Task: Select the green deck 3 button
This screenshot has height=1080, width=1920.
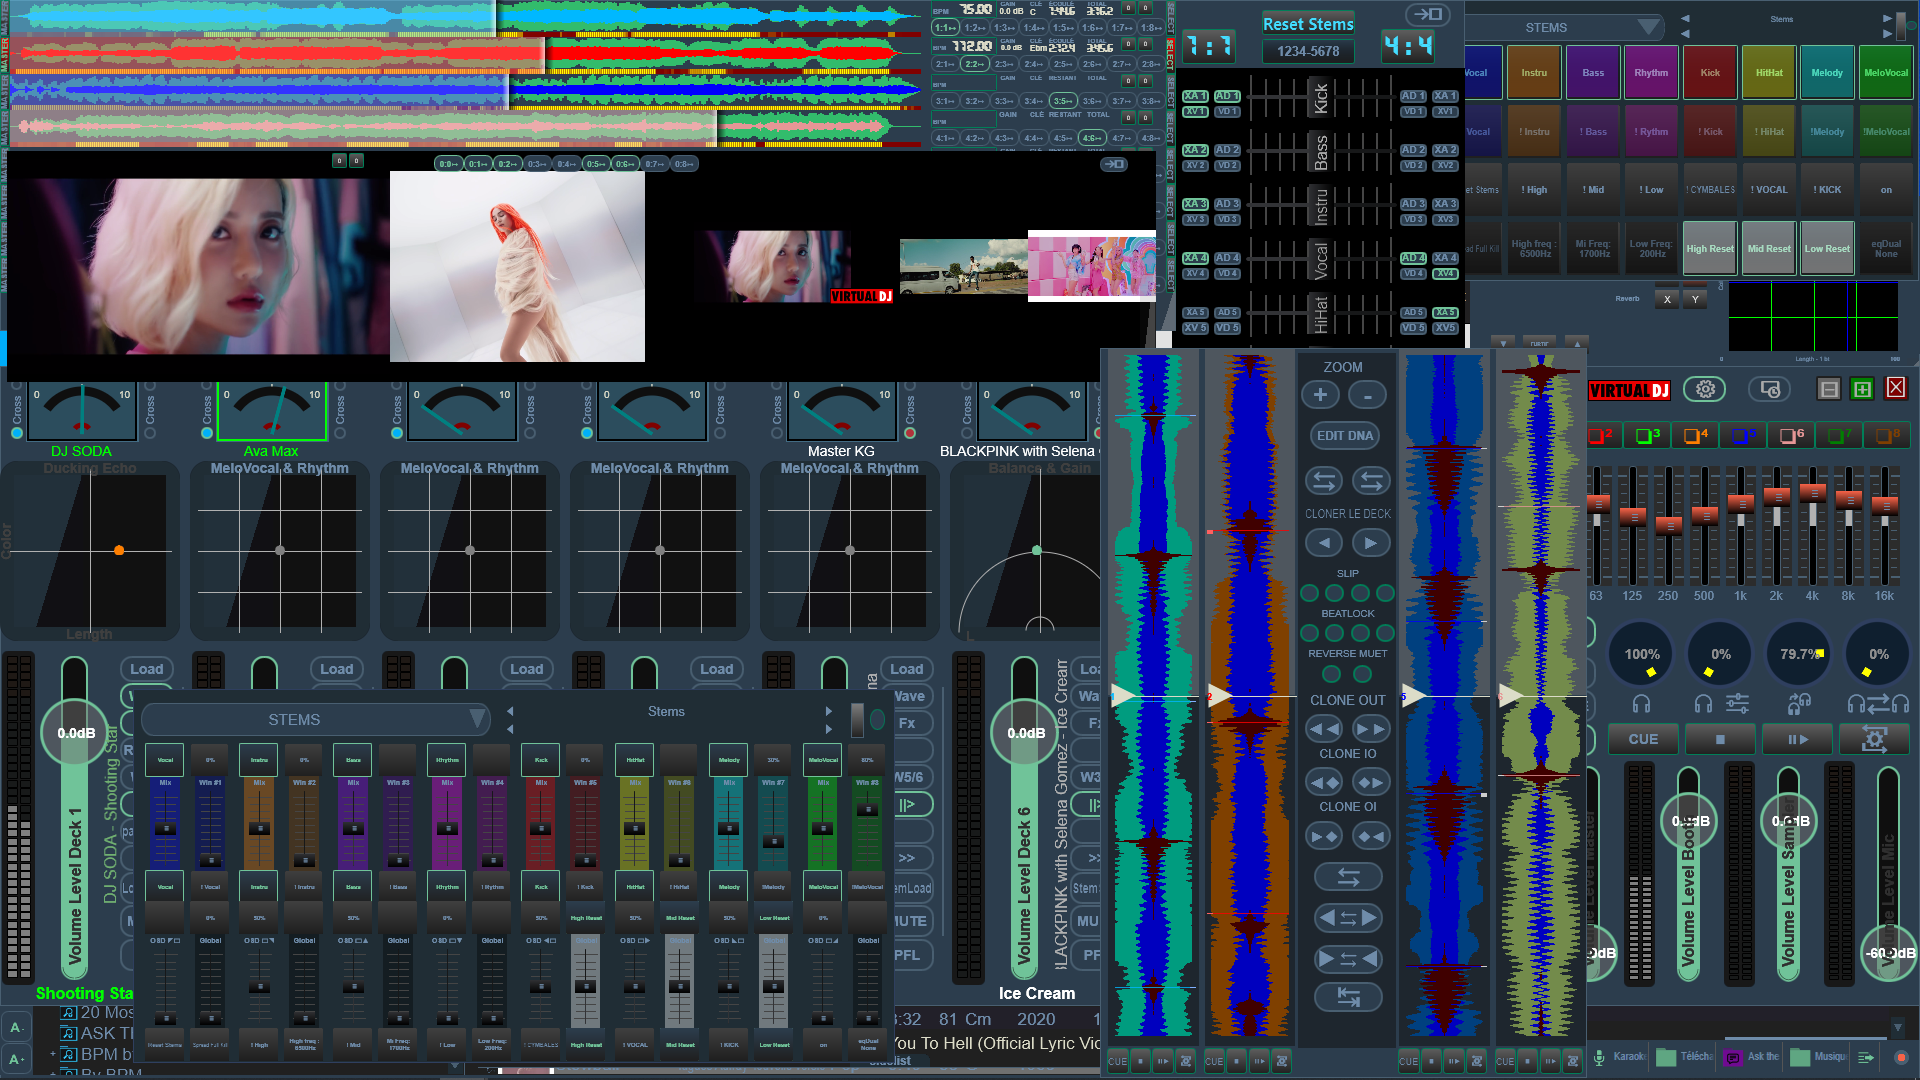Action: [x=1648, y=435]
